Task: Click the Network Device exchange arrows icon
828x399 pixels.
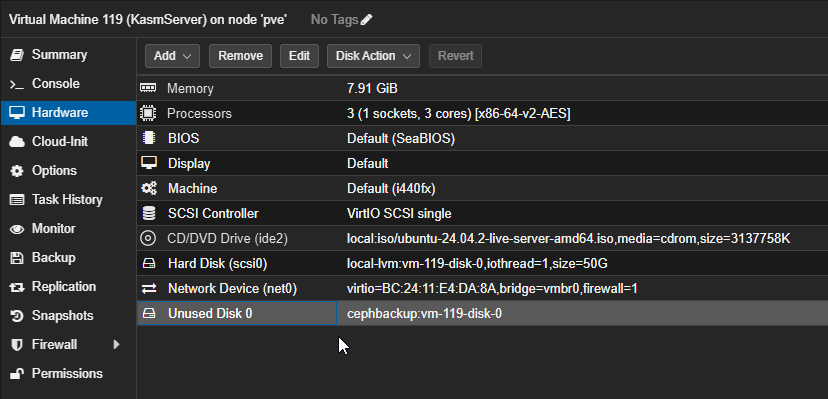Action: coord(149,289)
